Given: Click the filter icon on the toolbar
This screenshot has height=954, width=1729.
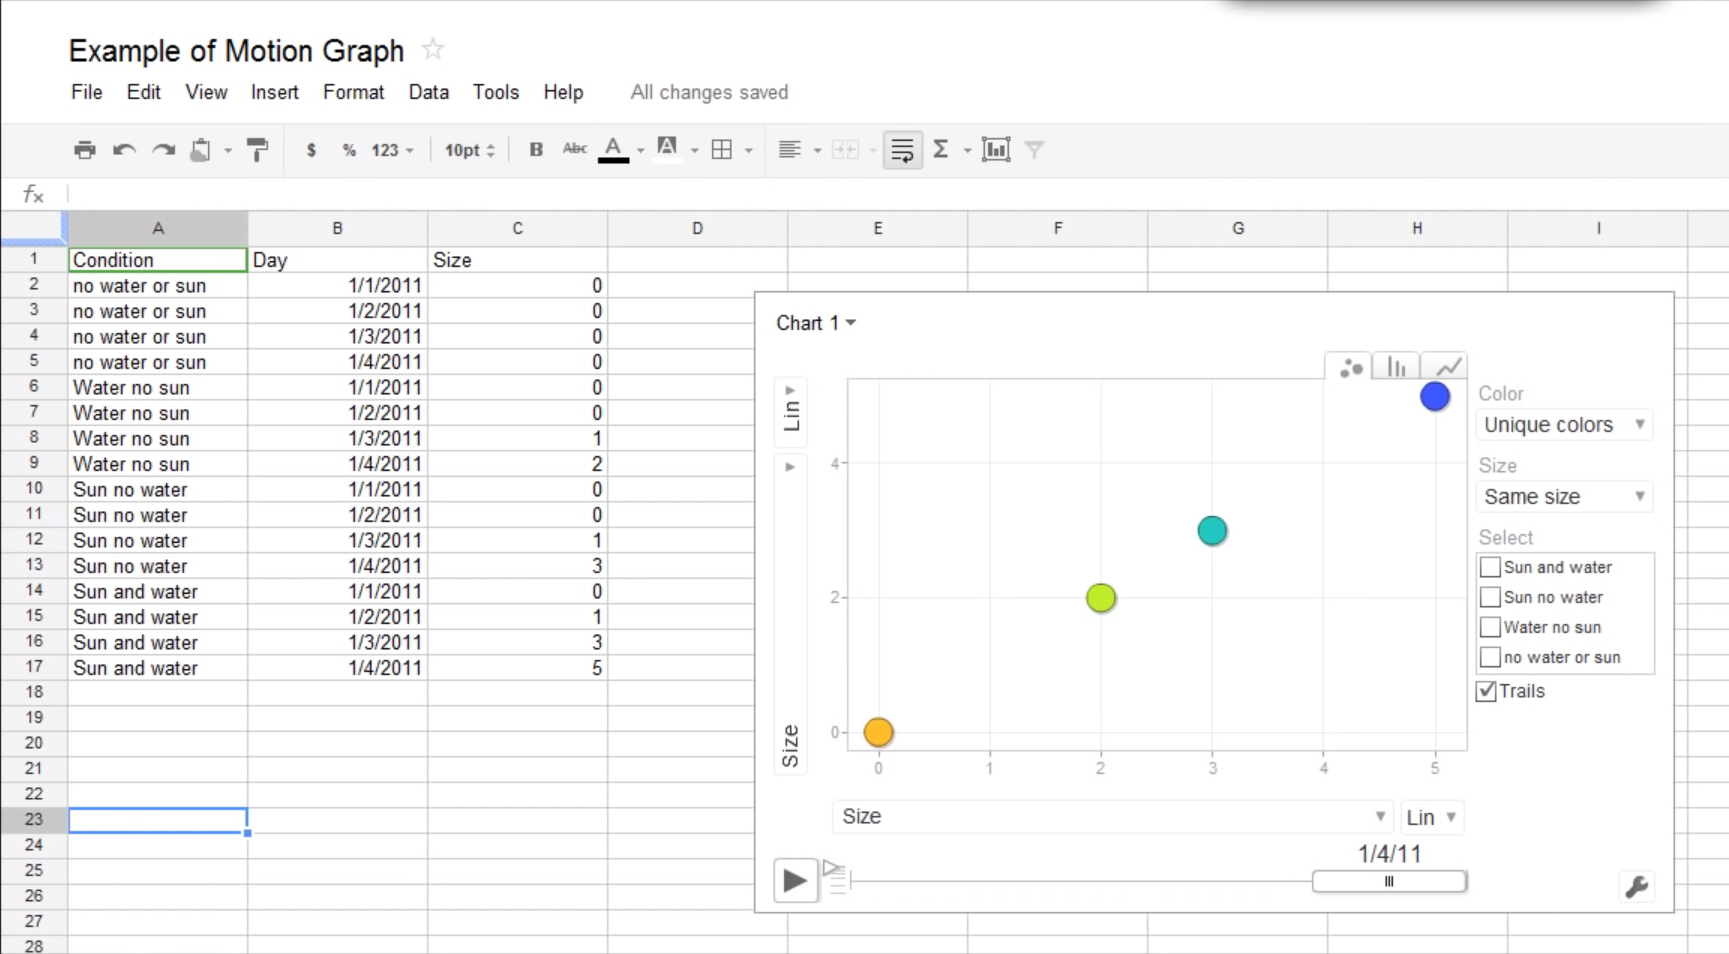Looking at the screenshot, I should 1035,149.
